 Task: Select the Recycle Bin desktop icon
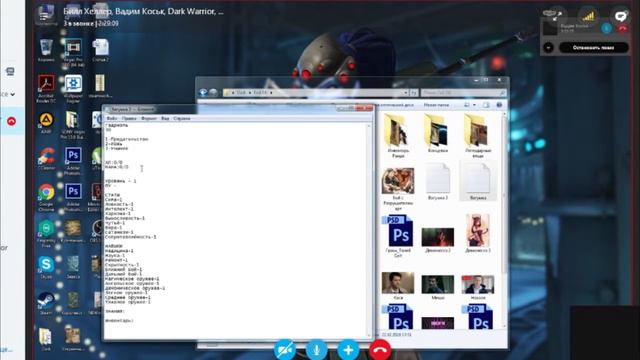point(46,51)
